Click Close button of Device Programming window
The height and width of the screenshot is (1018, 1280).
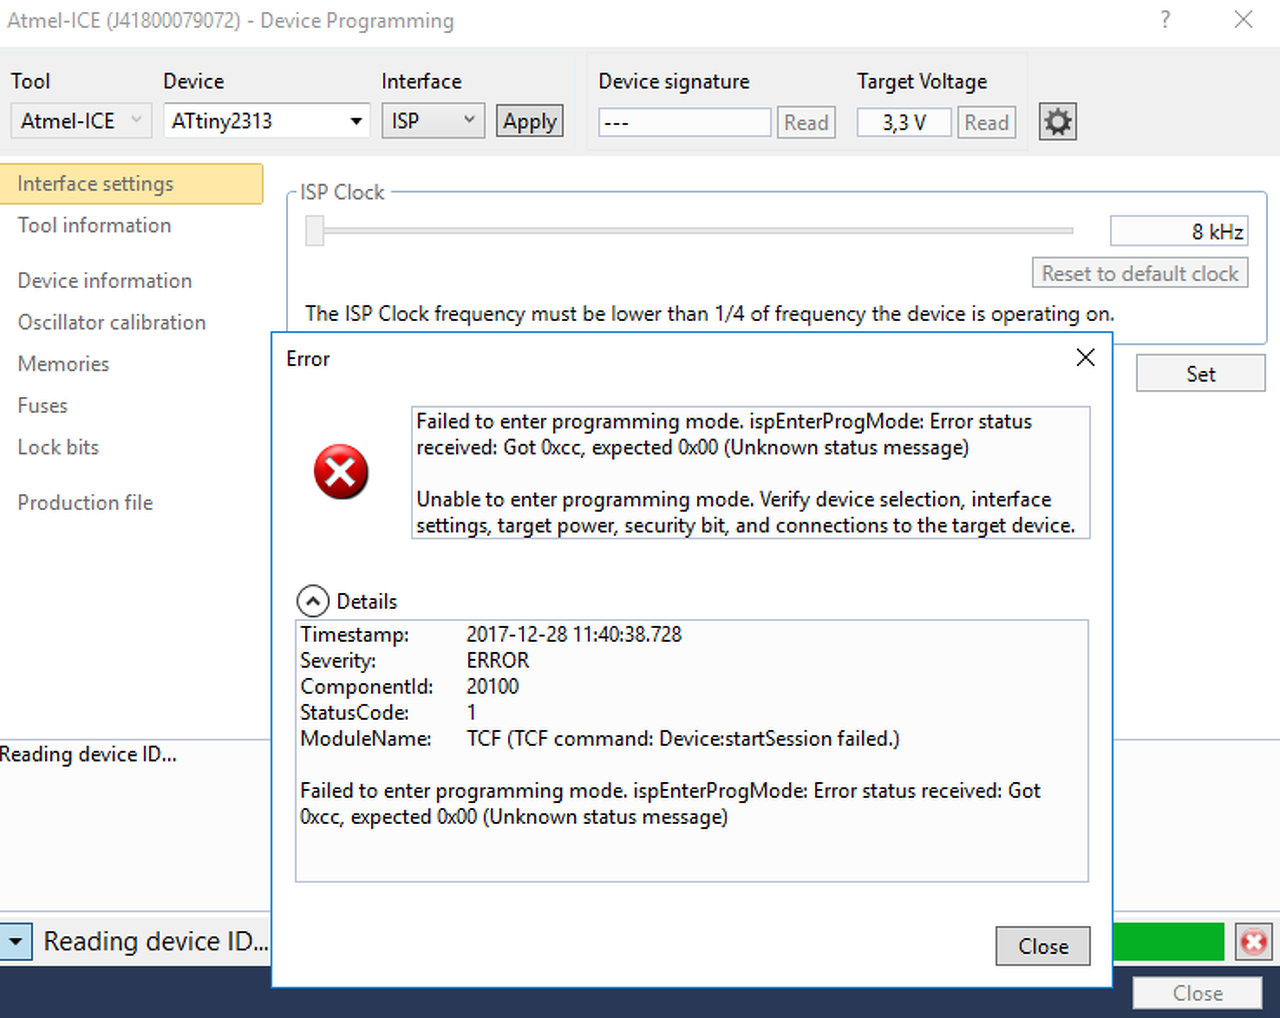pyautogui.click(x=1197, y=993)
